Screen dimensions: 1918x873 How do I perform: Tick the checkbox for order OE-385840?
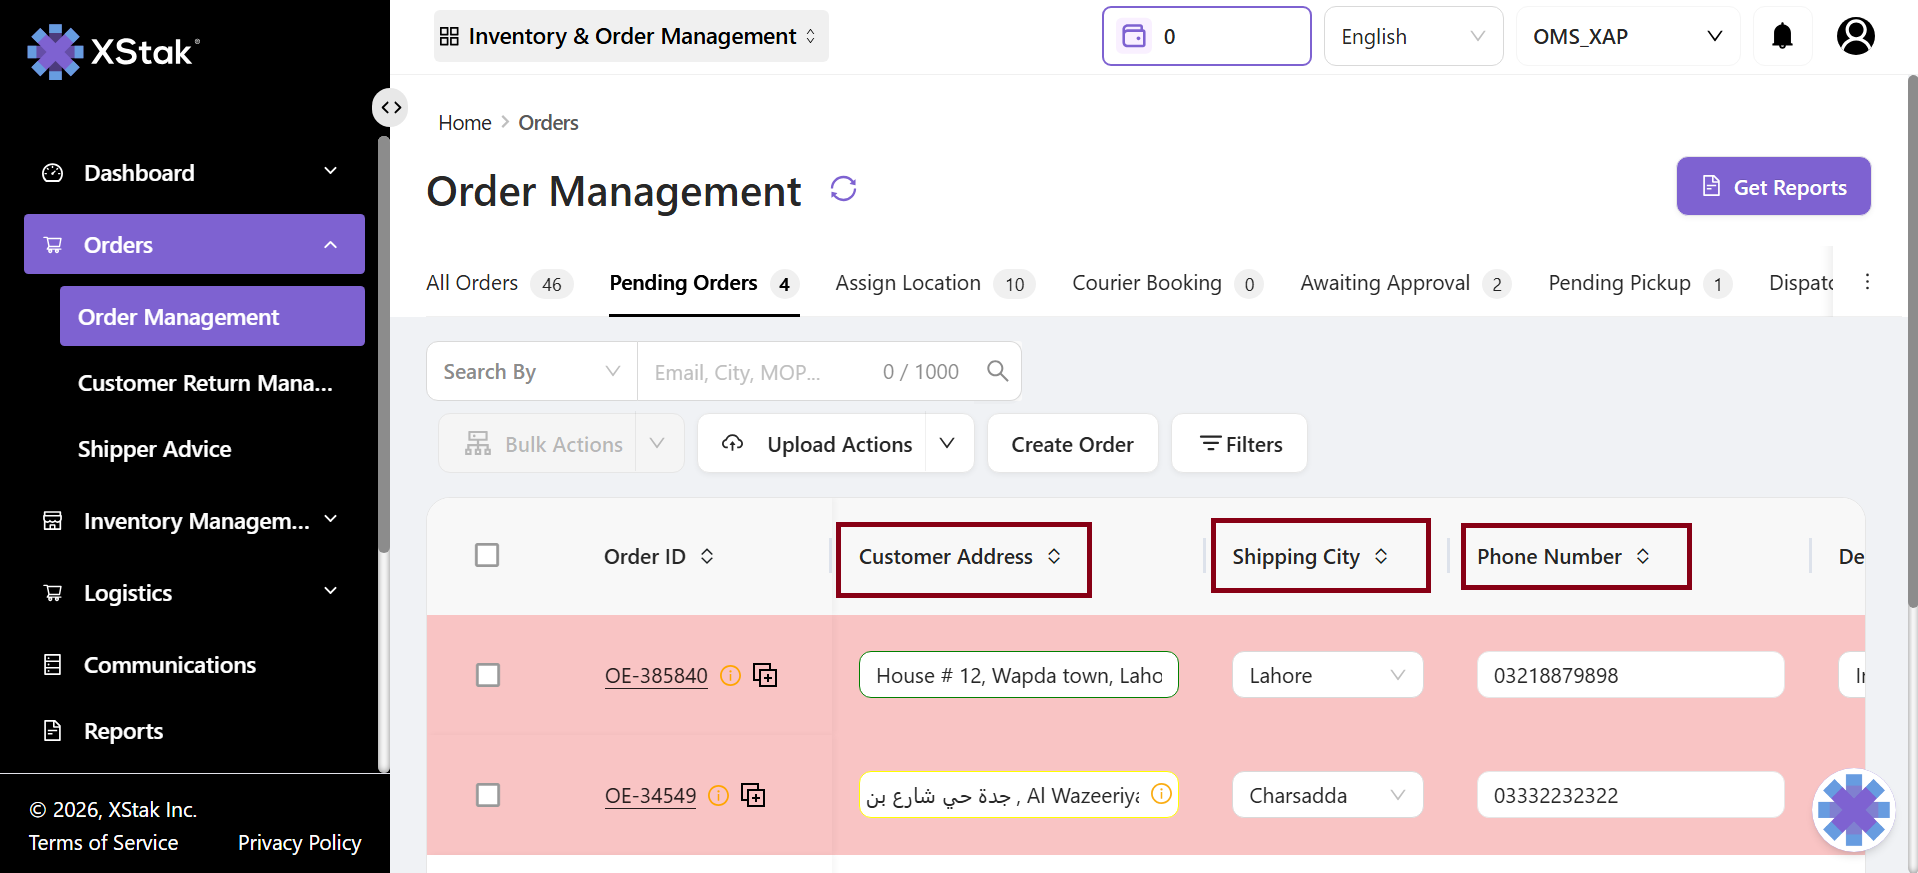tap(487, 675)
